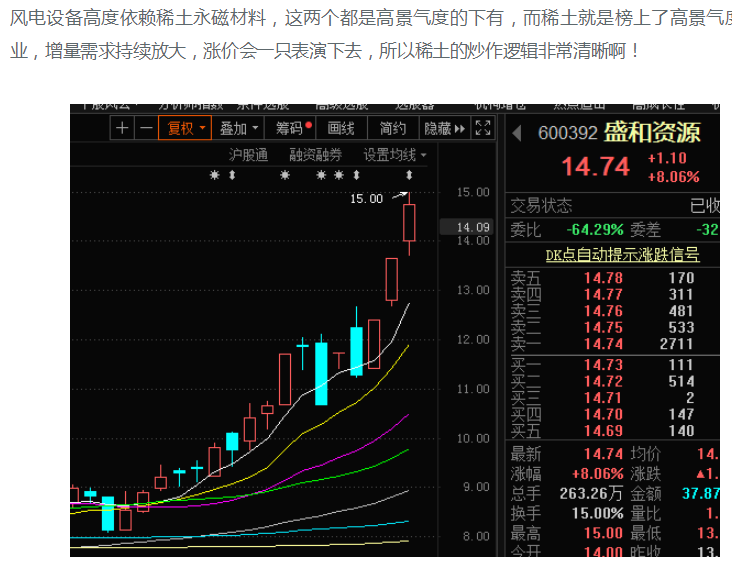Select buy-four price 14.70
Image resolution: width=732 pixels, height=573 pixels.
tap(603, 414)
